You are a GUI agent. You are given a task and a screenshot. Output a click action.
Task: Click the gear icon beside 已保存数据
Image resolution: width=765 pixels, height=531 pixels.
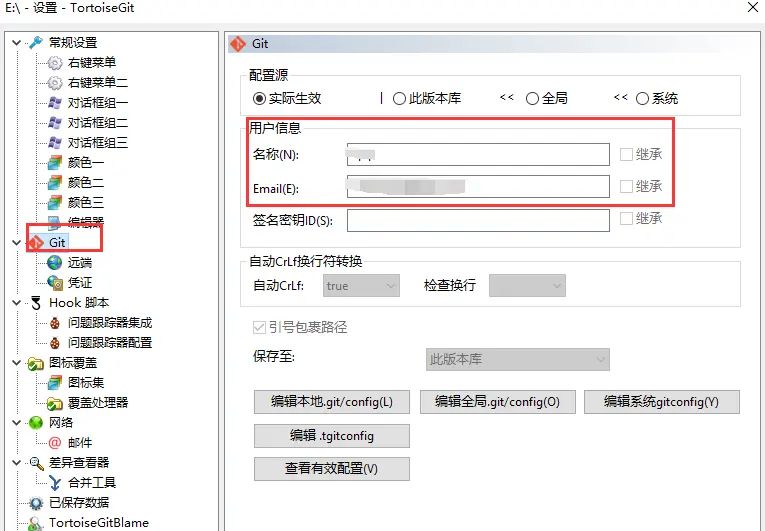[x=36, y=503]
